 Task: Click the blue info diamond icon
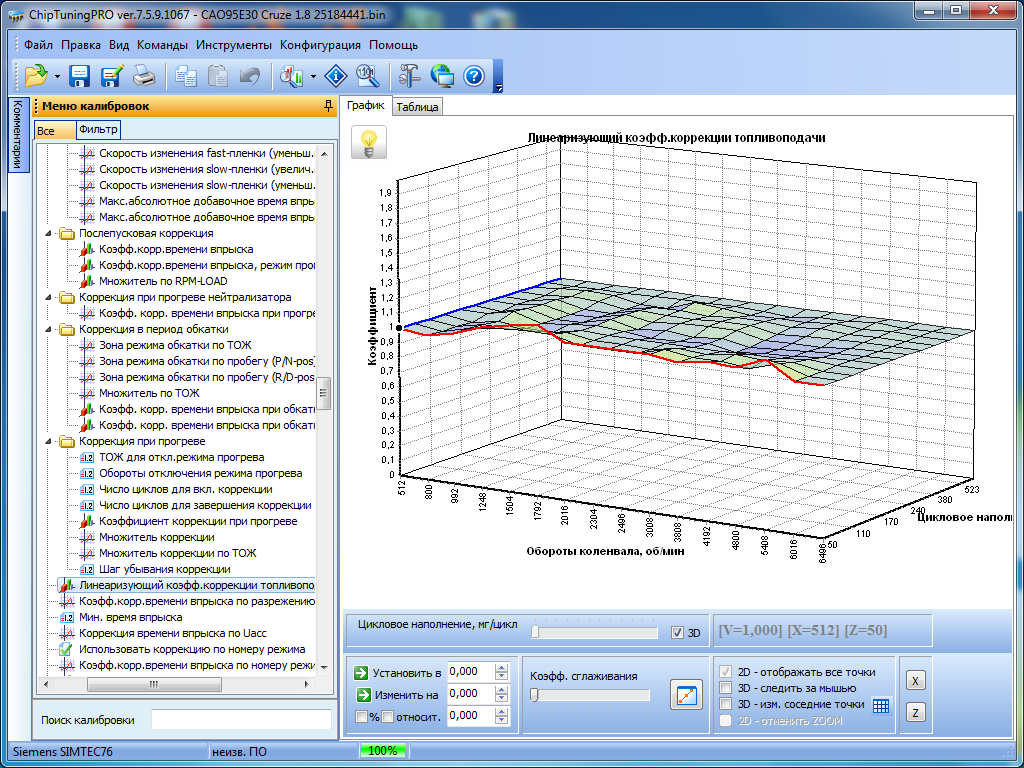coord(336,75)
